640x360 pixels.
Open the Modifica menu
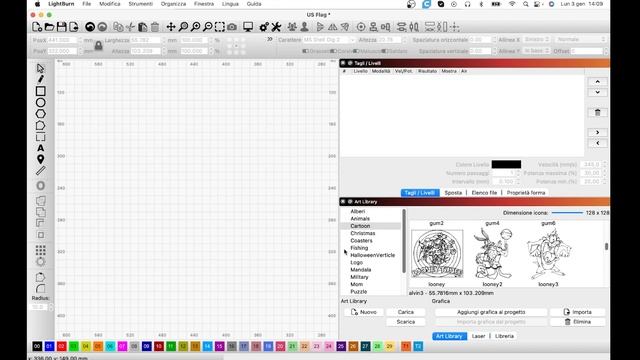tap(110, 4)
